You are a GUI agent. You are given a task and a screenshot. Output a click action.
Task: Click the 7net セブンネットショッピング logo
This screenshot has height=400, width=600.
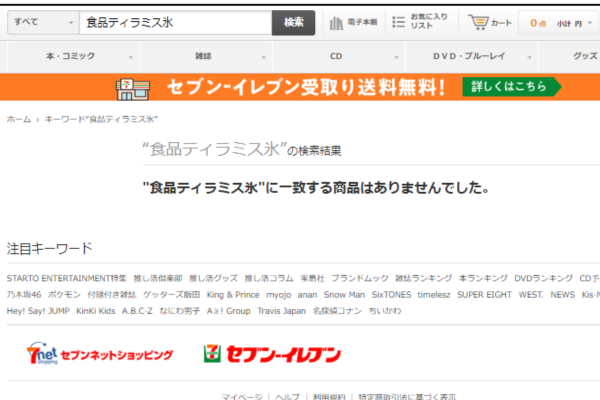[x=100, y=353]
